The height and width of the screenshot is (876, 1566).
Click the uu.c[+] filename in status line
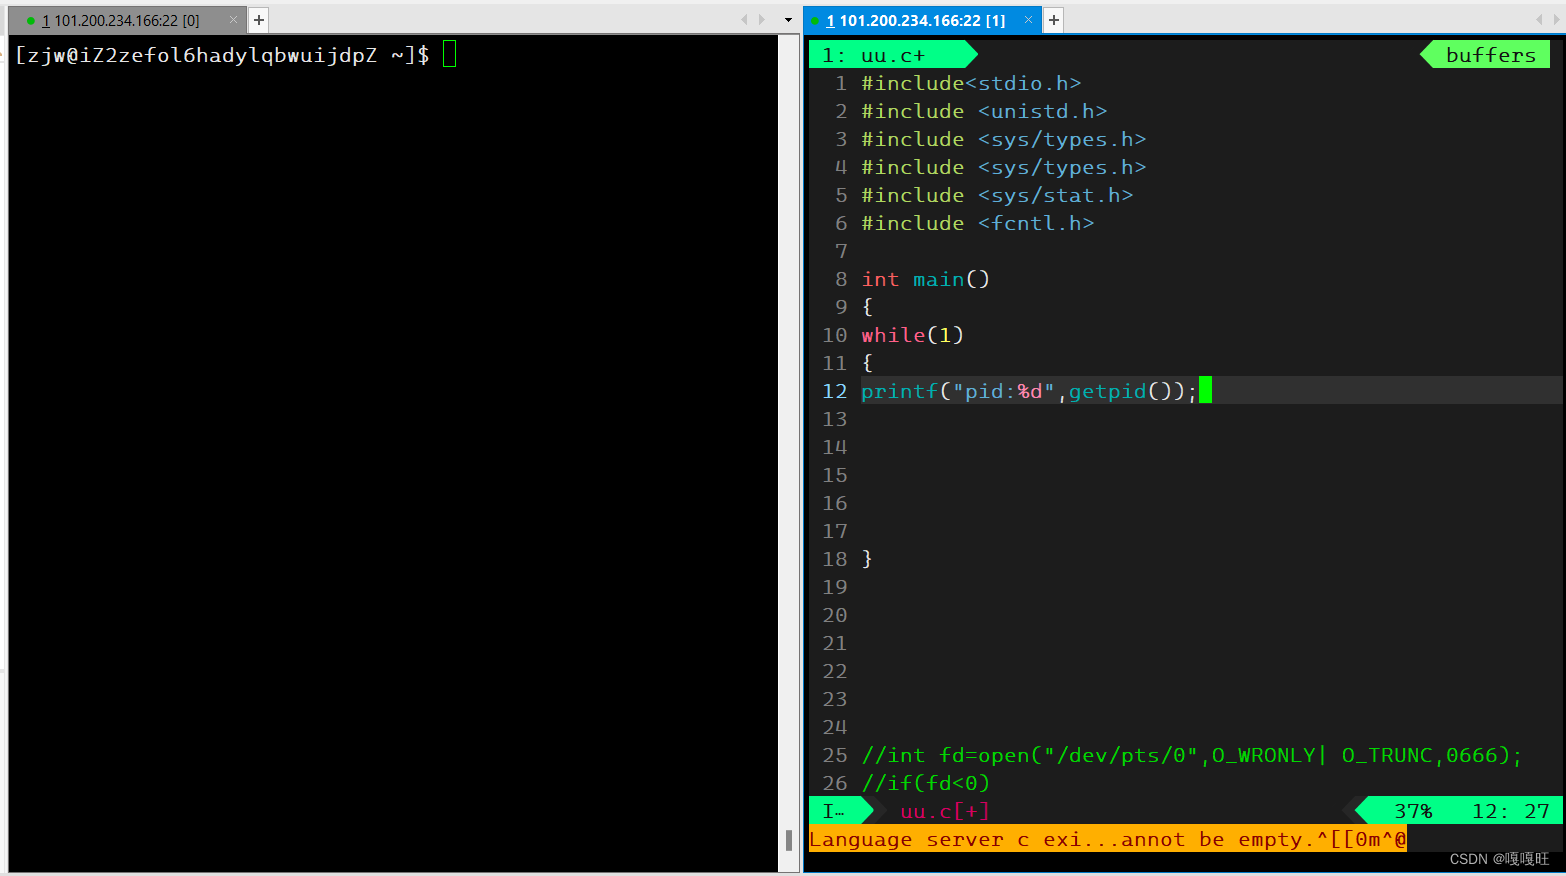tap(945, 811)
